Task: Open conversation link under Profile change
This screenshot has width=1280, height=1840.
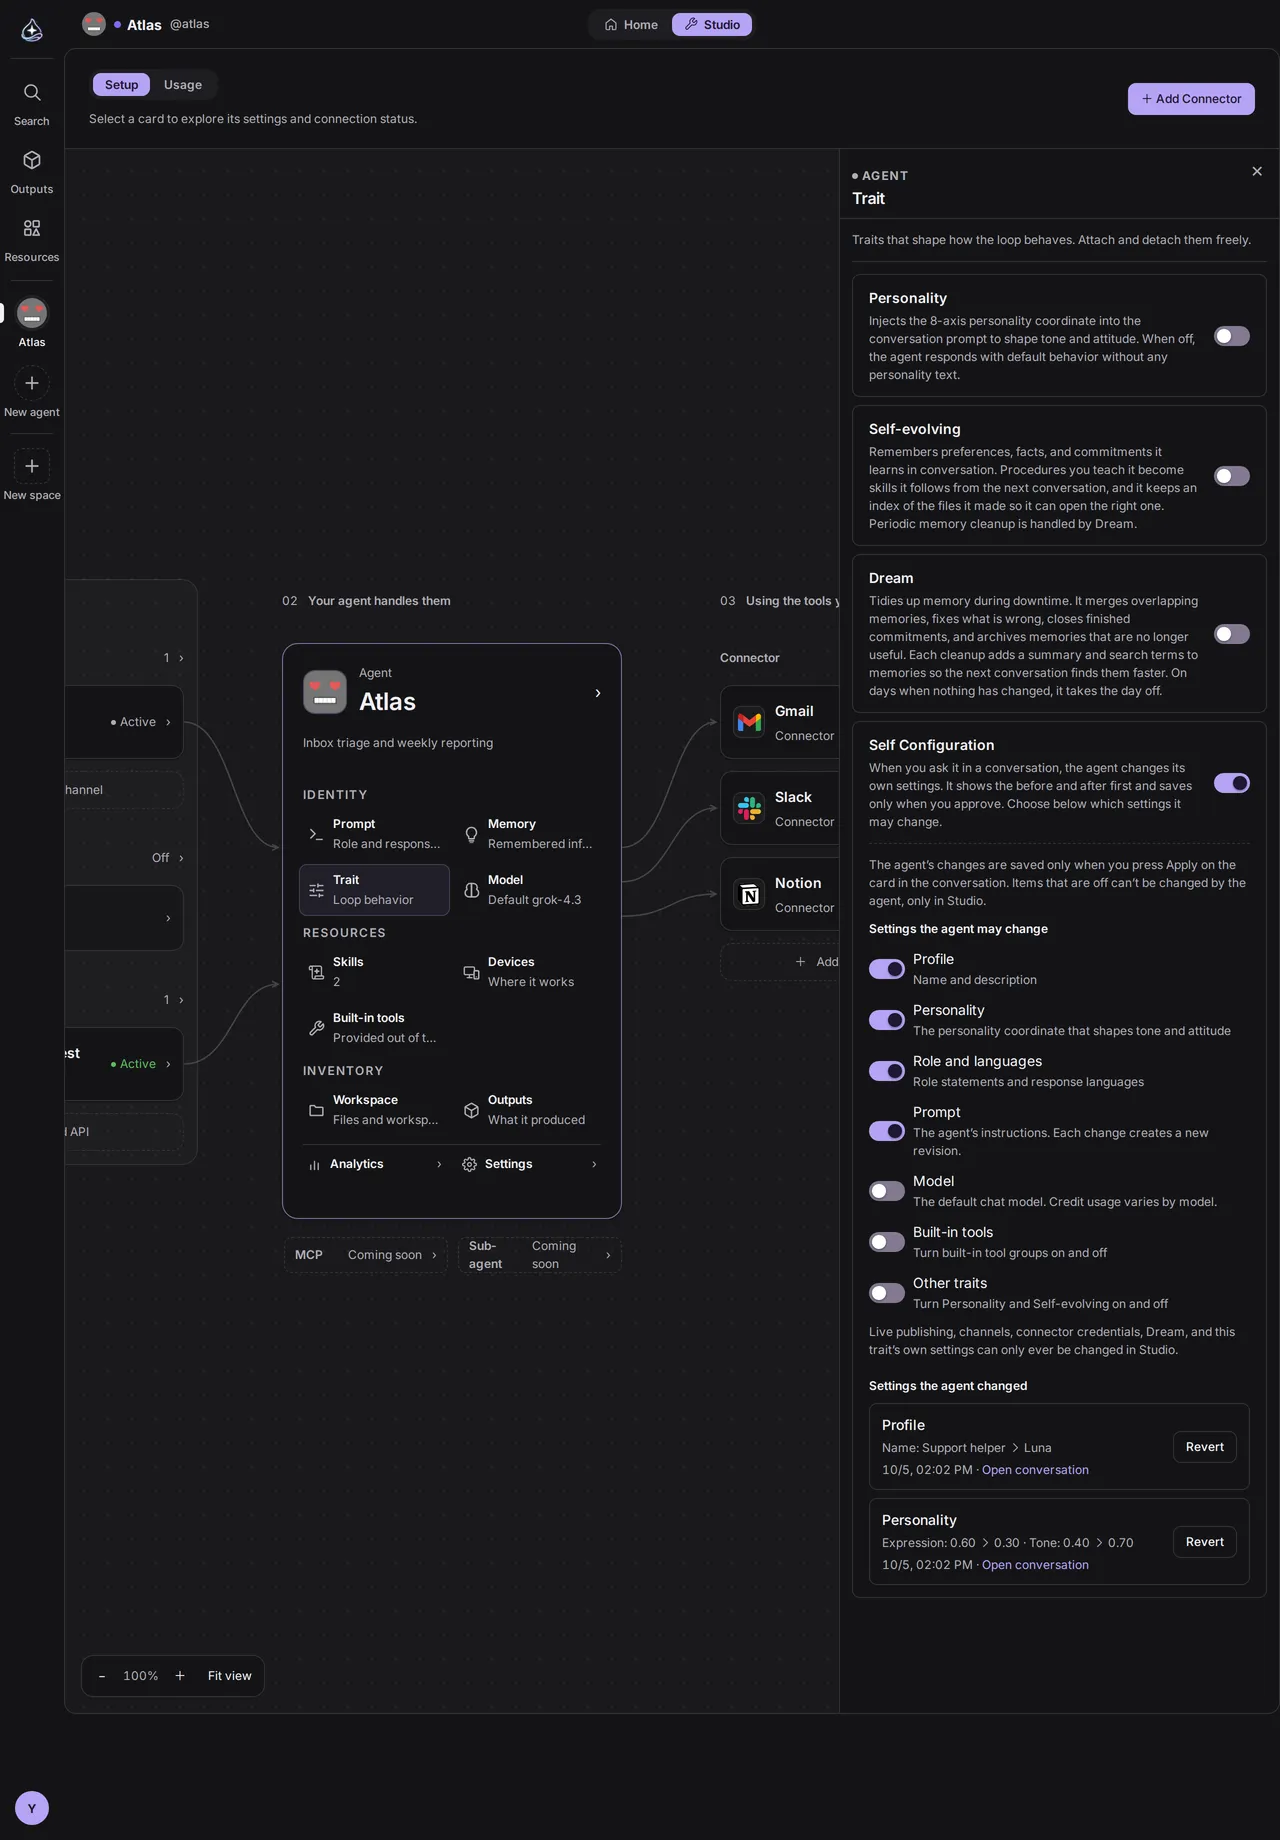Action: click(x=1035, y=1470)
